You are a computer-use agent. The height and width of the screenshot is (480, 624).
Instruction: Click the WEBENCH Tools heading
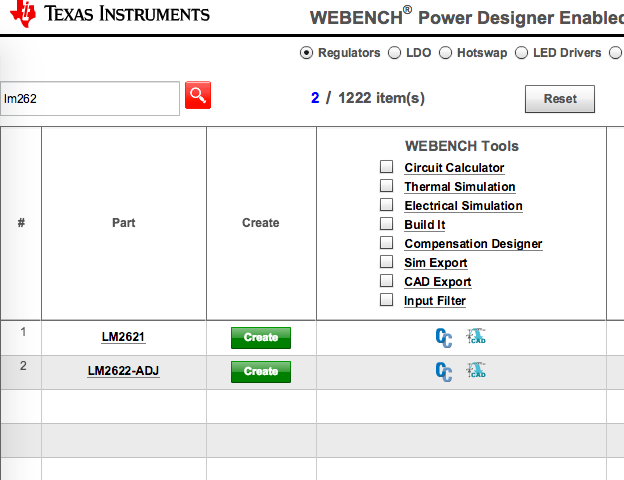click(462, 146)
